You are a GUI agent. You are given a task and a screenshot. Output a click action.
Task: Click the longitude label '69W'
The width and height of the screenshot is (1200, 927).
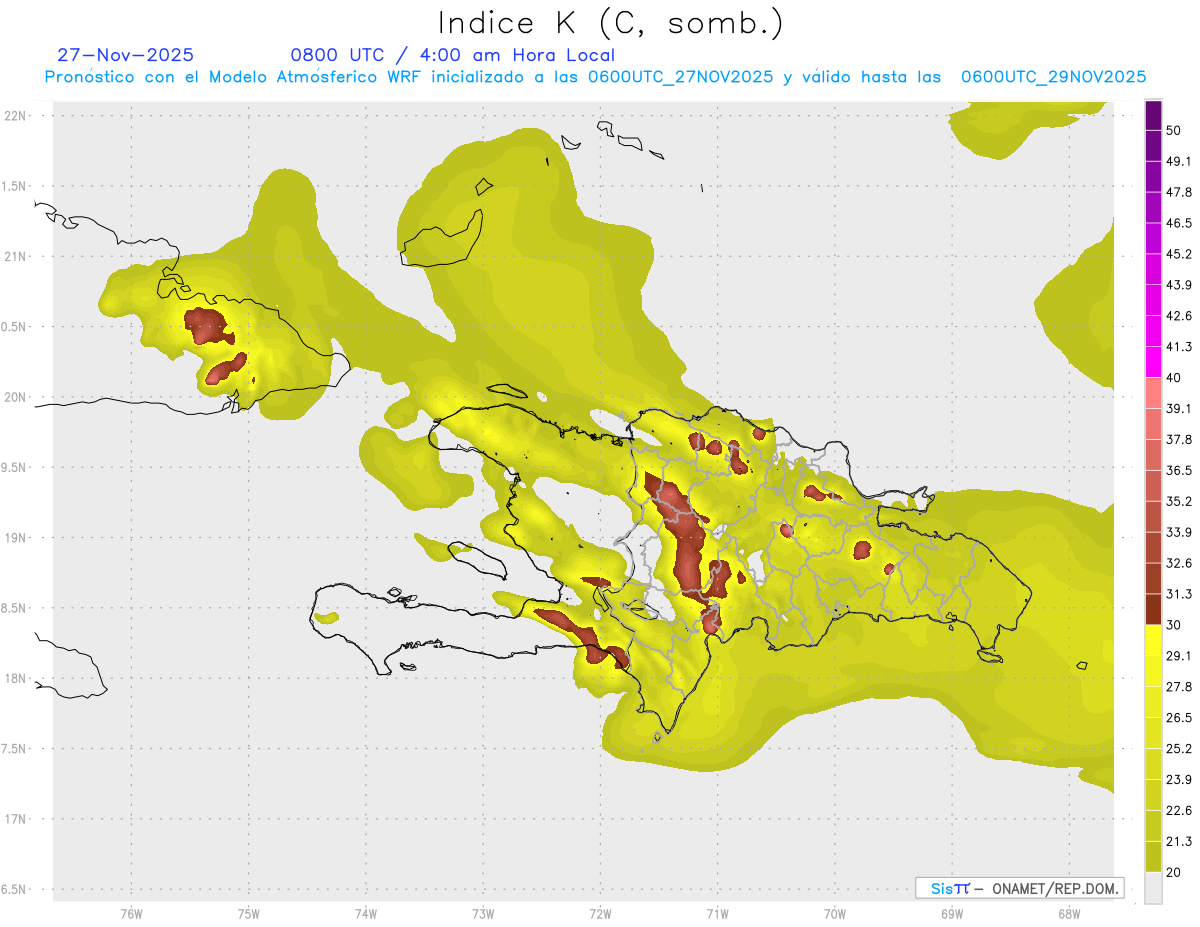point(952,913)
